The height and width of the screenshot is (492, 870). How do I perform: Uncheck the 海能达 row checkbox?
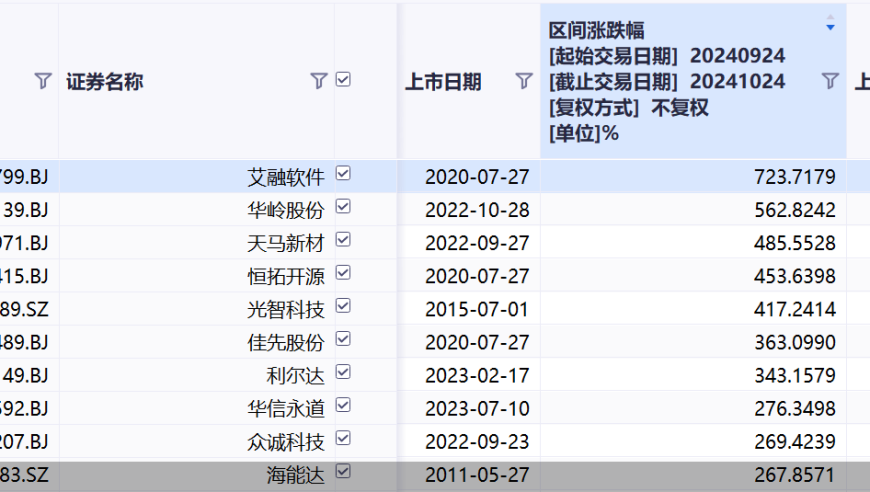343,471
